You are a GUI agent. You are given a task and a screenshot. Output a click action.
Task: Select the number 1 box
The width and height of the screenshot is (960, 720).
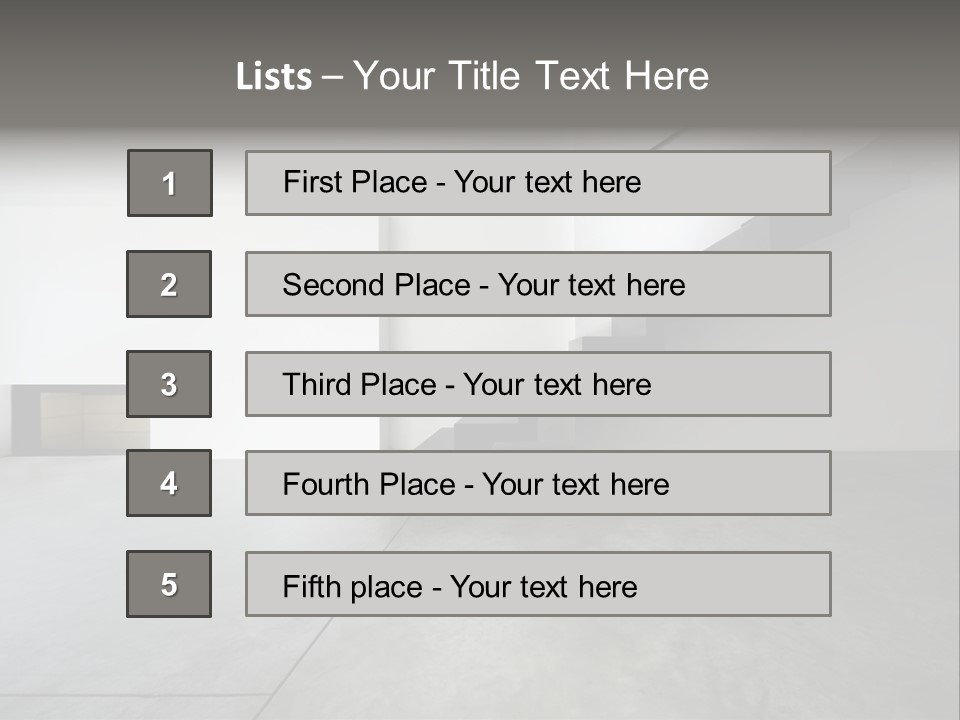170,183
